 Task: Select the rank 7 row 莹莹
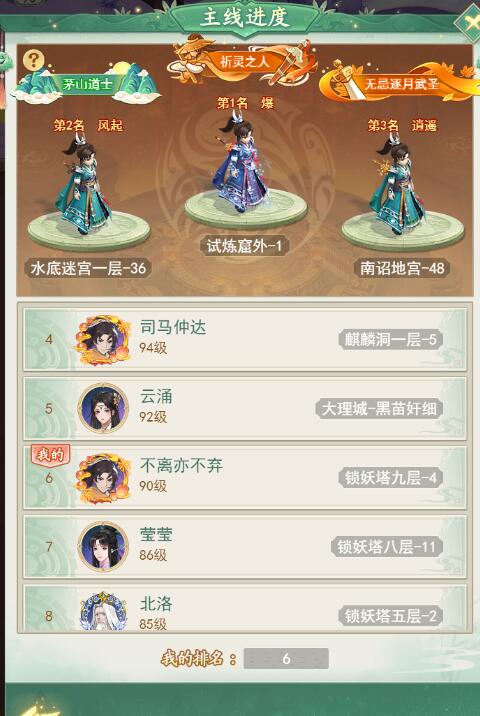point(245,547)
